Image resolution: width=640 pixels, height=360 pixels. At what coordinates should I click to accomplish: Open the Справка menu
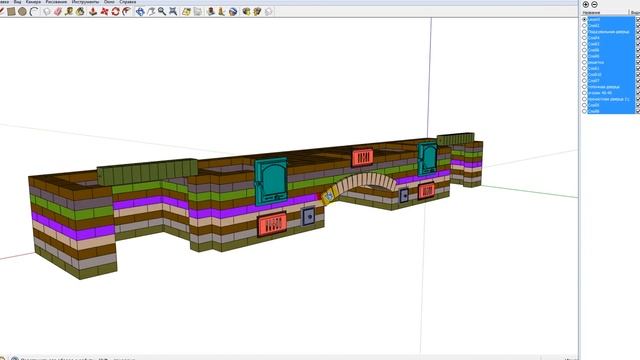pos(127,2)
